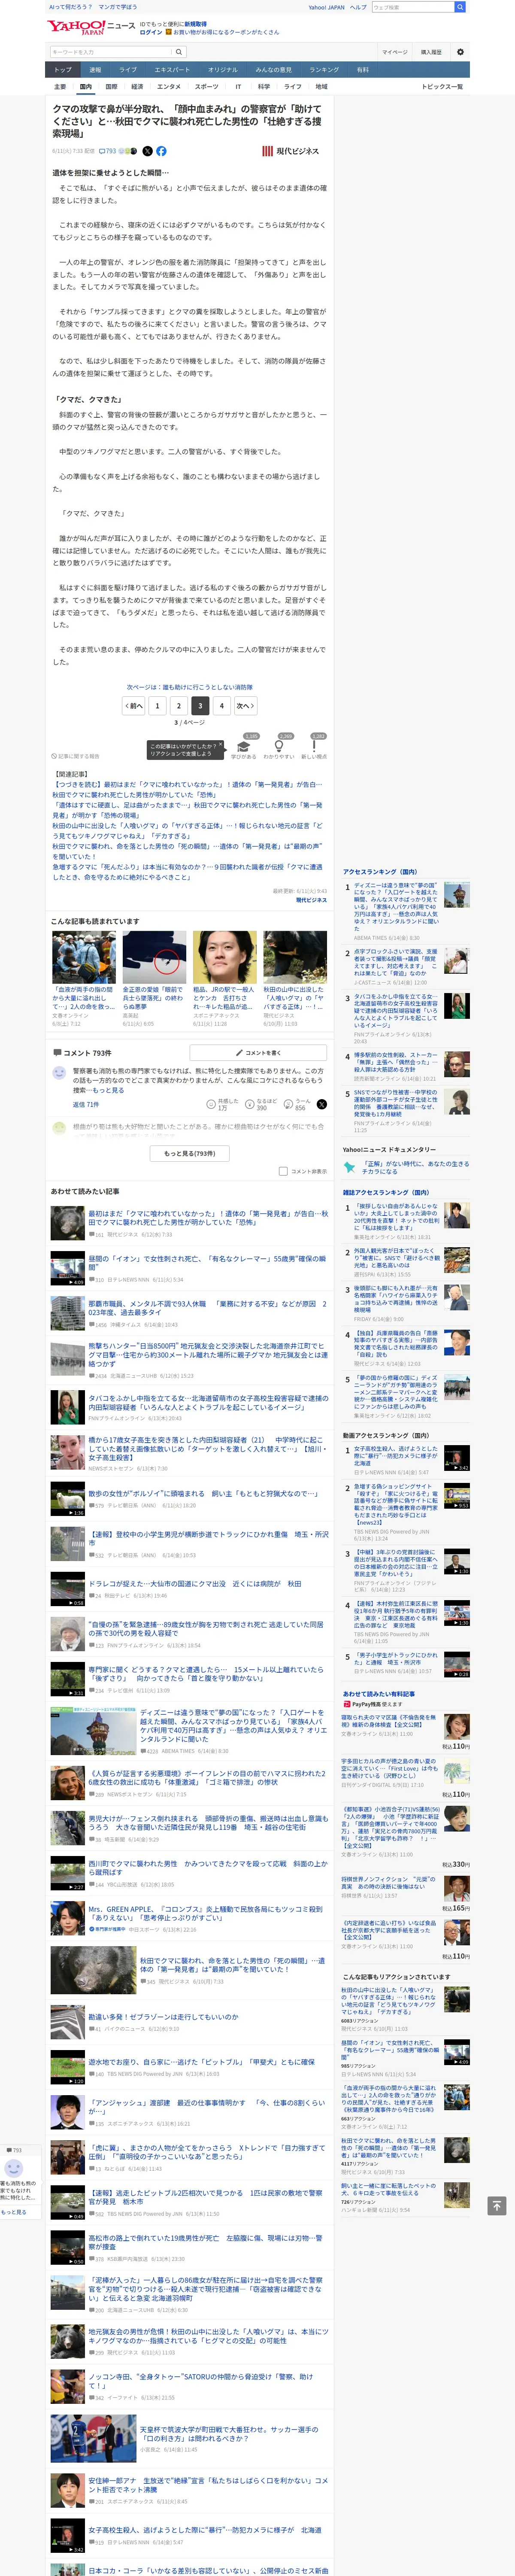Select the 国内 category tab

tap(86, 87)
